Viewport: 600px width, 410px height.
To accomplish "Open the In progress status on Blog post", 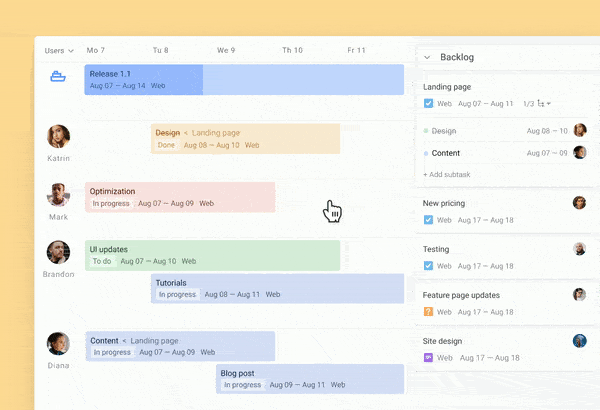I will (243, 385).
